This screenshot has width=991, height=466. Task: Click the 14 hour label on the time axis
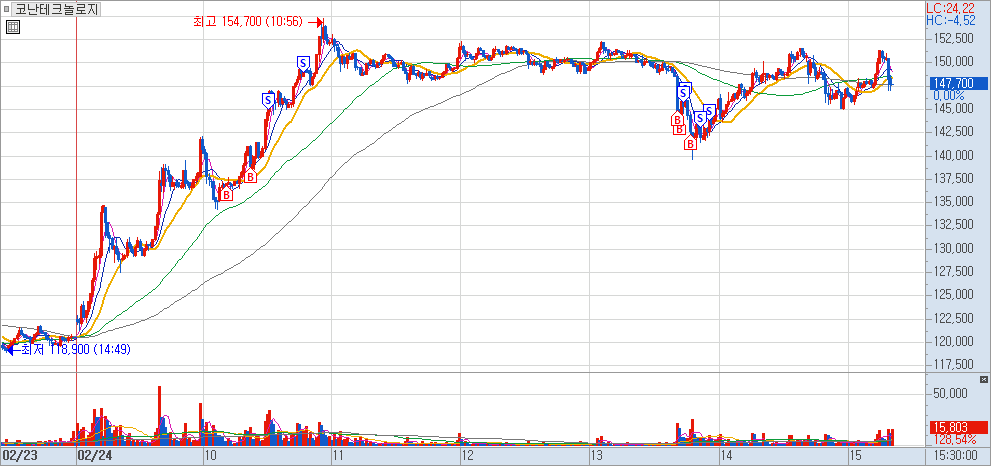point(726,456)
